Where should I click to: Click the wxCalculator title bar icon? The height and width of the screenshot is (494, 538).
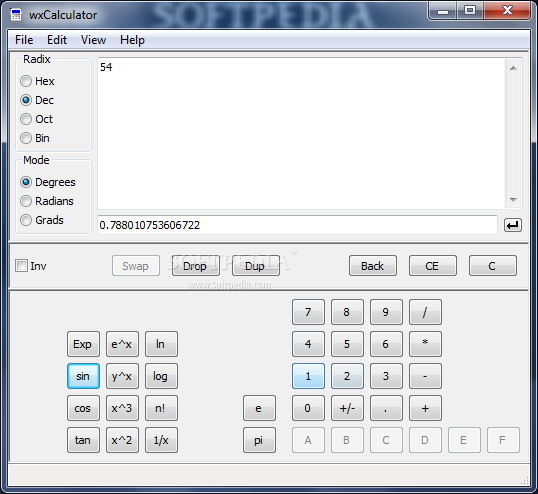[x=16, y=15]
